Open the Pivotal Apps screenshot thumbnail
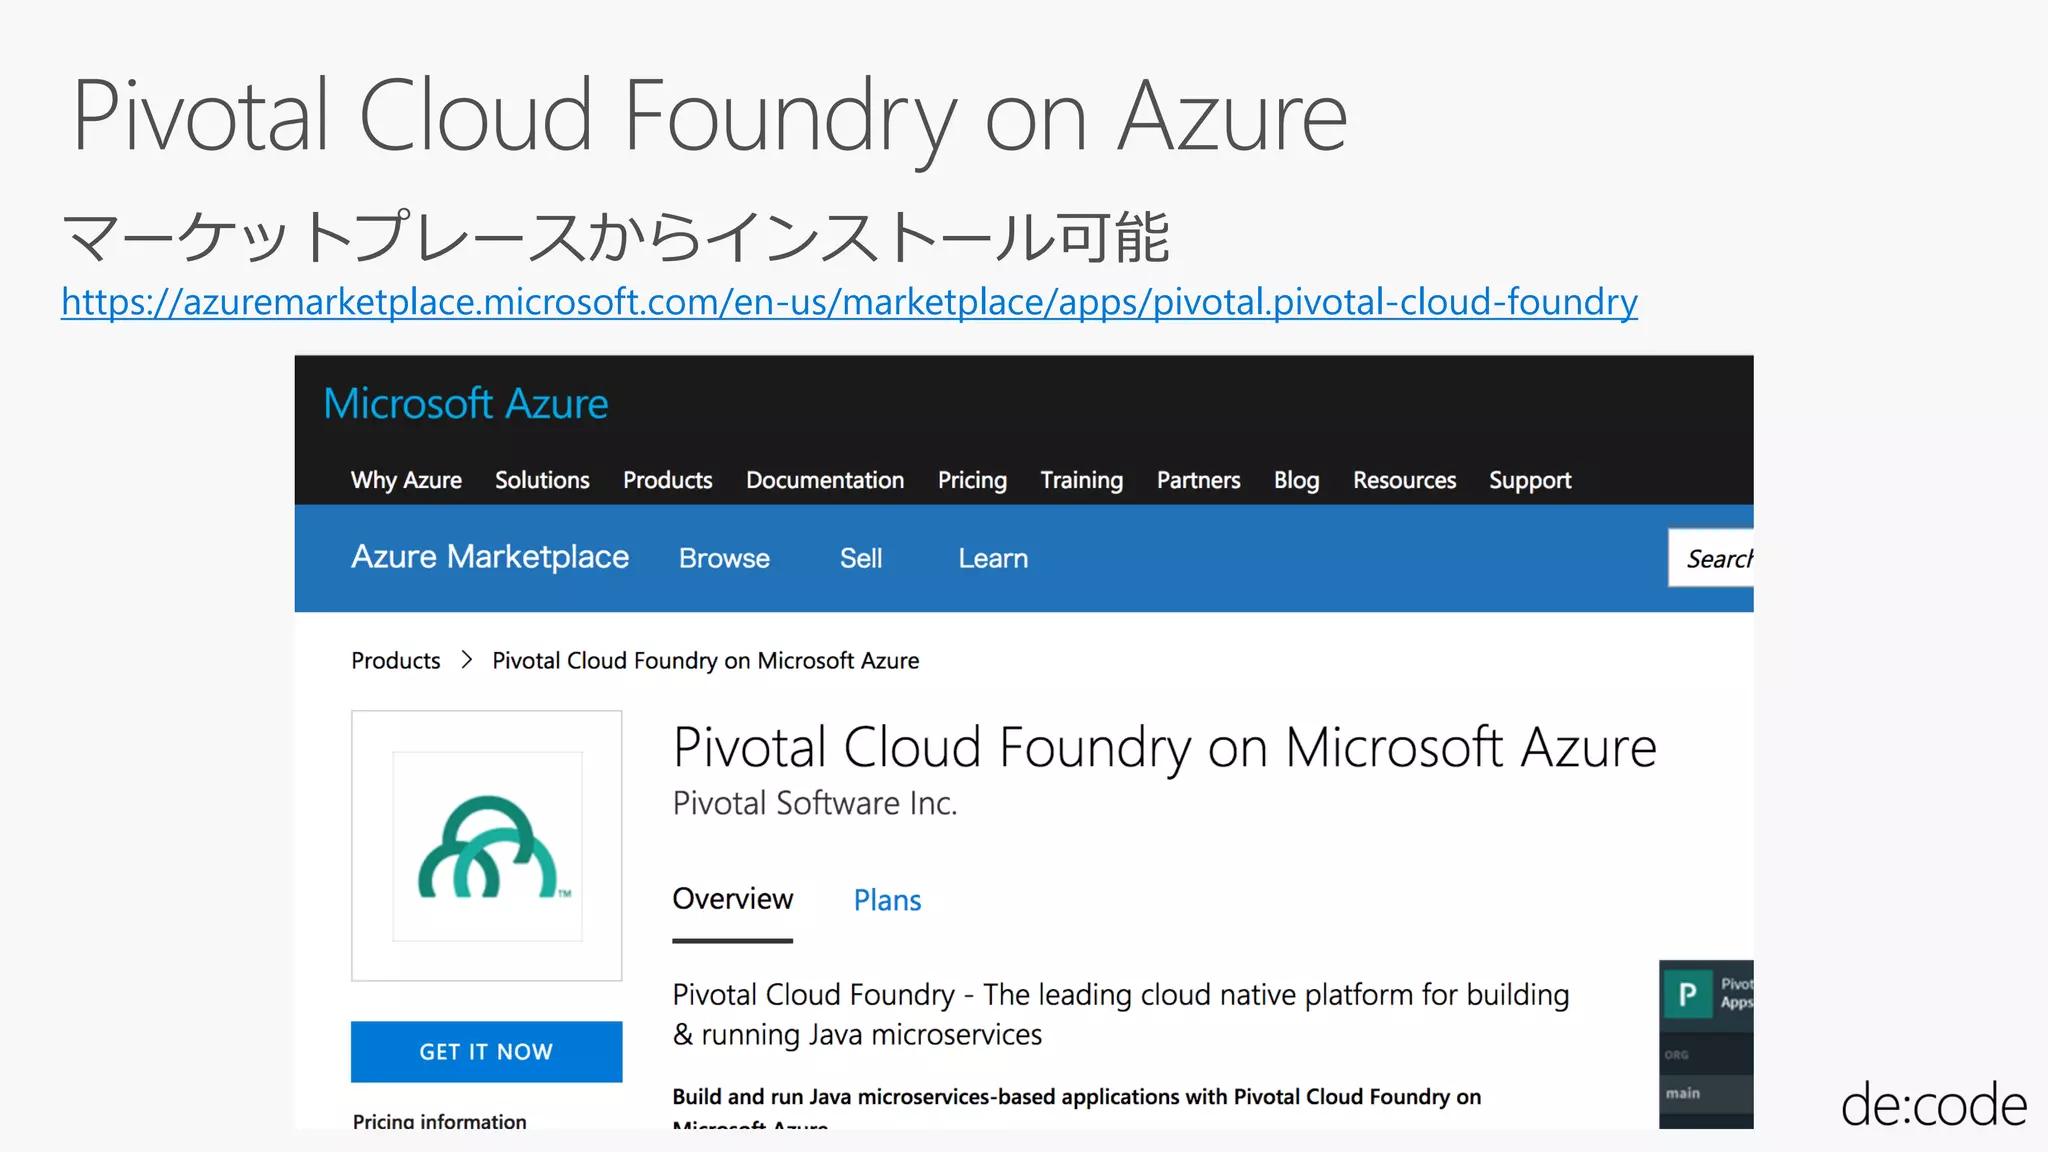This screenshot has width=2048, height=1152. tap(1706, 1044)
